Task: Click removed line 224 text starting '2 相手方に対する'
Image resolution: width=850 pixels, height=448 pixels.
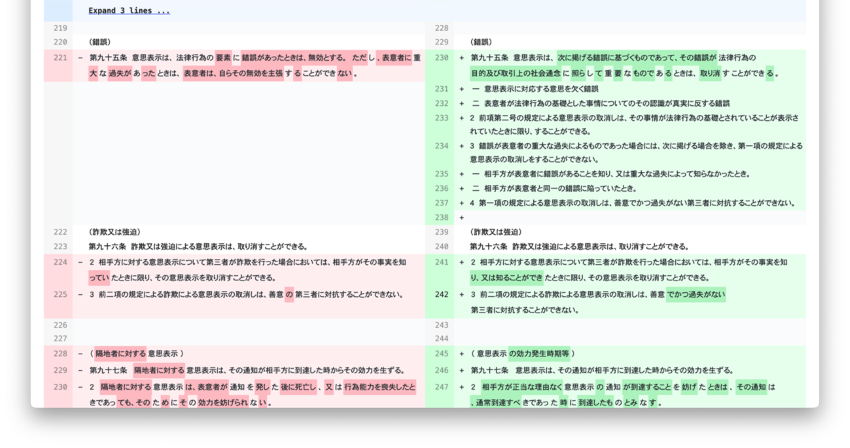Action: click(x=248, y=270)
